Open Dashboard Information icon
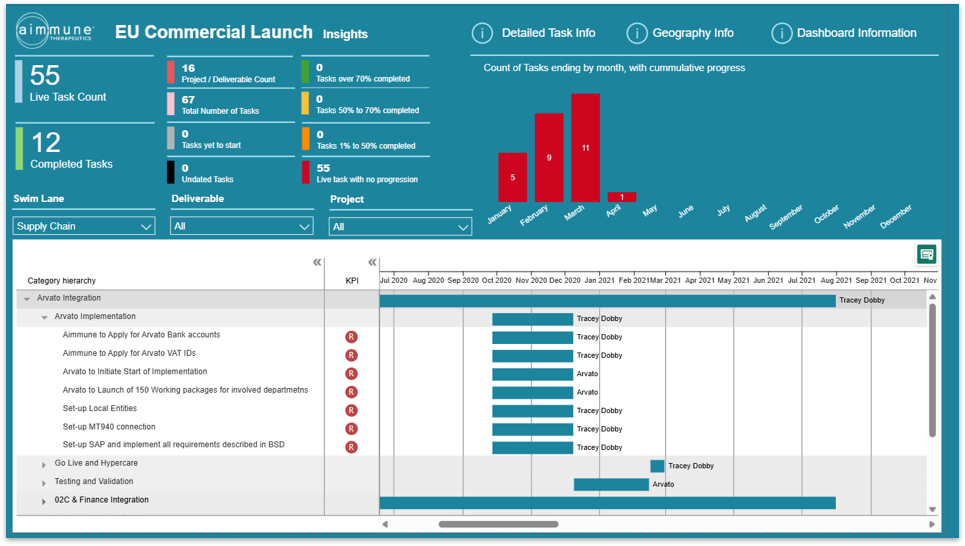Screen dimensions: 965x546 (x=782, y=33)
